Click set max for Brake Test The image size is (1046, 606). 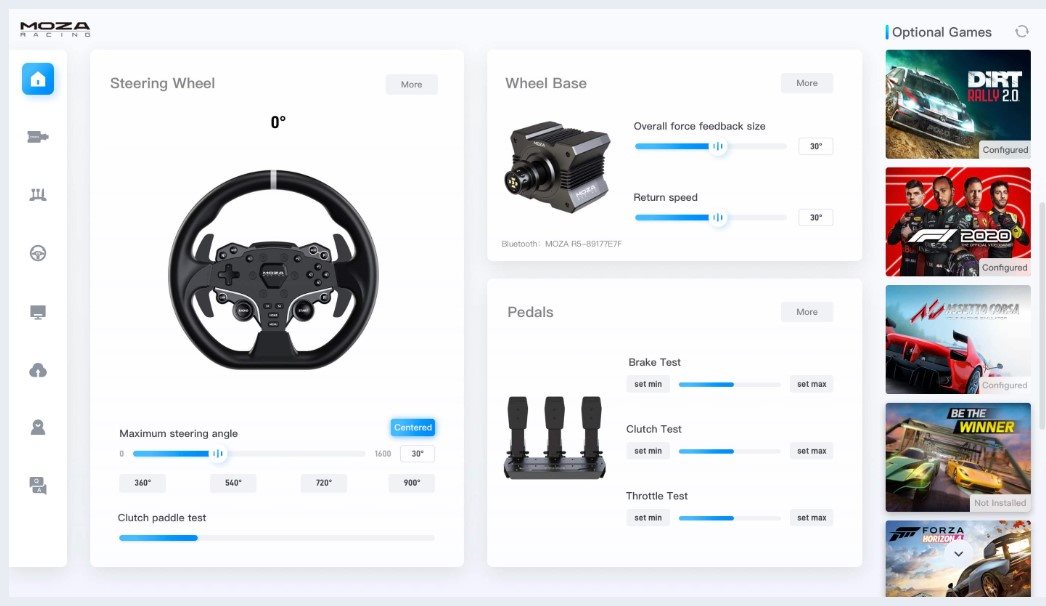coord(811,384)
